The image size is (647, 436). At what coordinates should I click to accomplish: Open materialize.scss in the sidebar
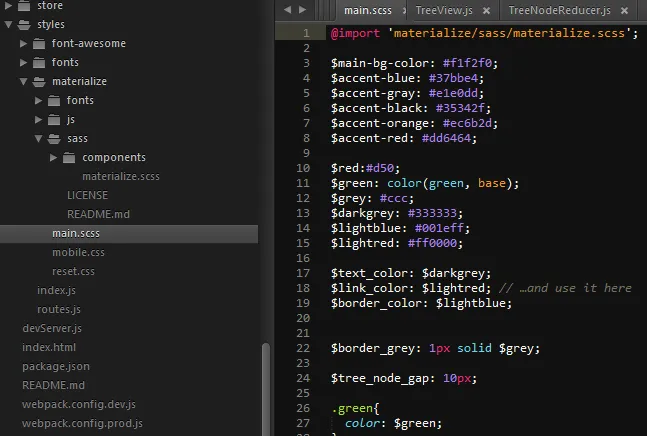121,177
